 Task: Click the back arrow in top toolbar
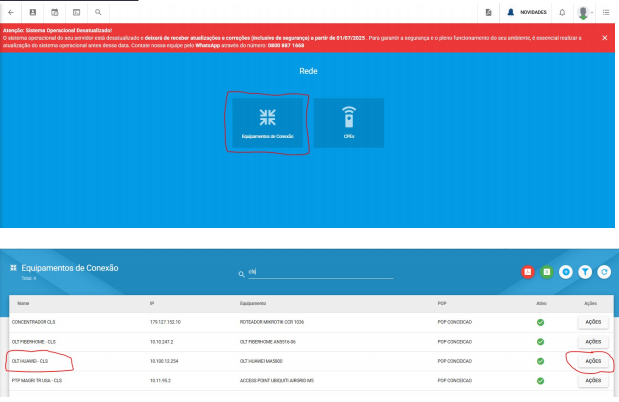10,12
